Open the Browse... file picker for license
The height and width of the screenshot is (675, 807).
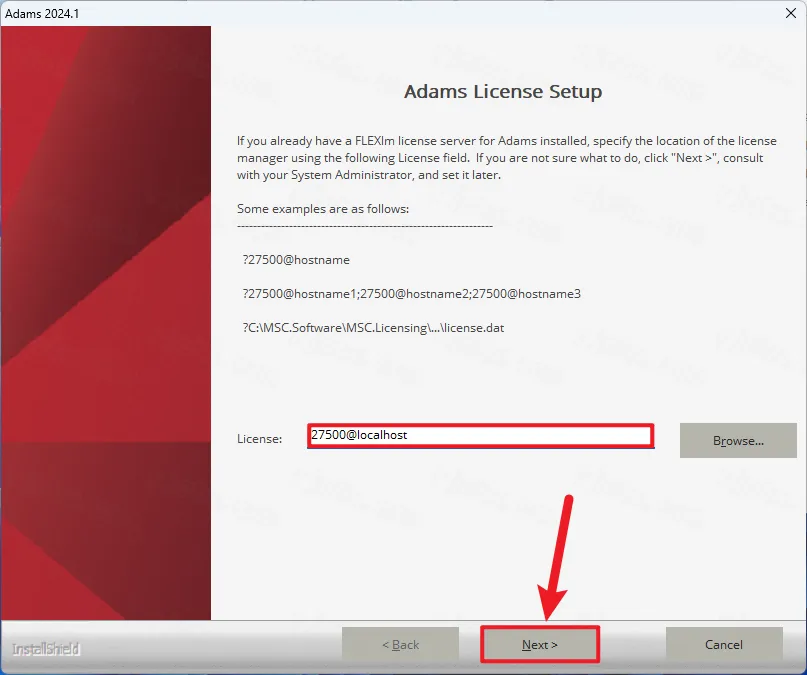(x=738, y=440)
